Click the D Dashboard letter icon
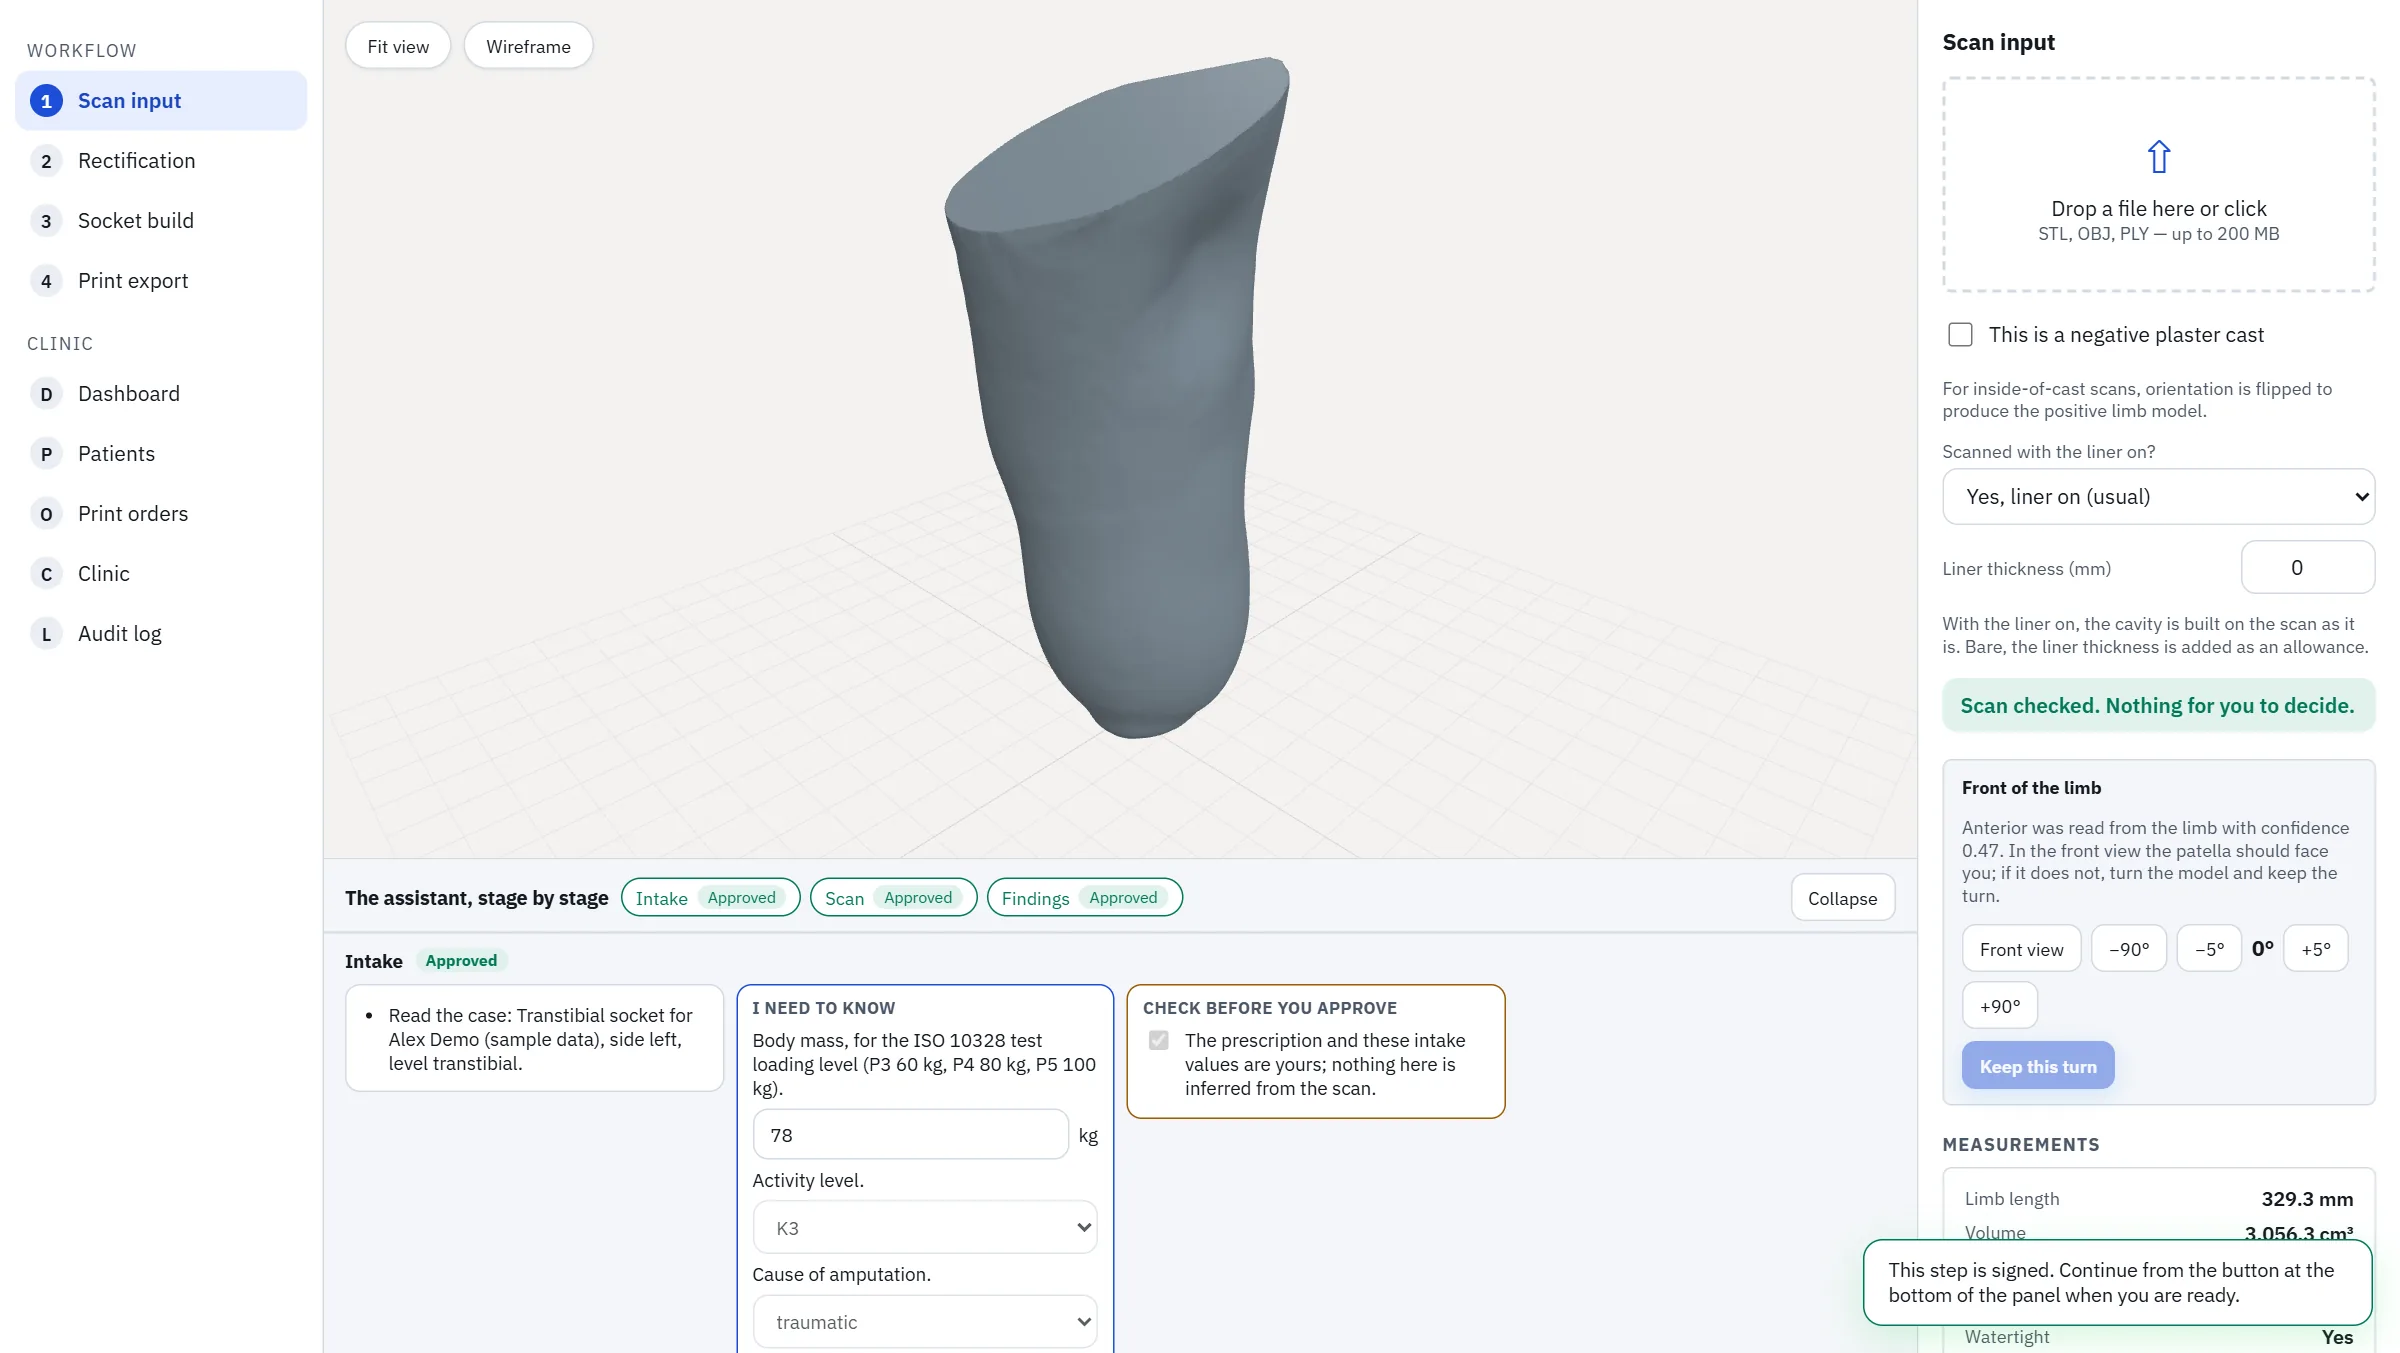Screen dimensions: 2400x1353 tap(46, 394)
